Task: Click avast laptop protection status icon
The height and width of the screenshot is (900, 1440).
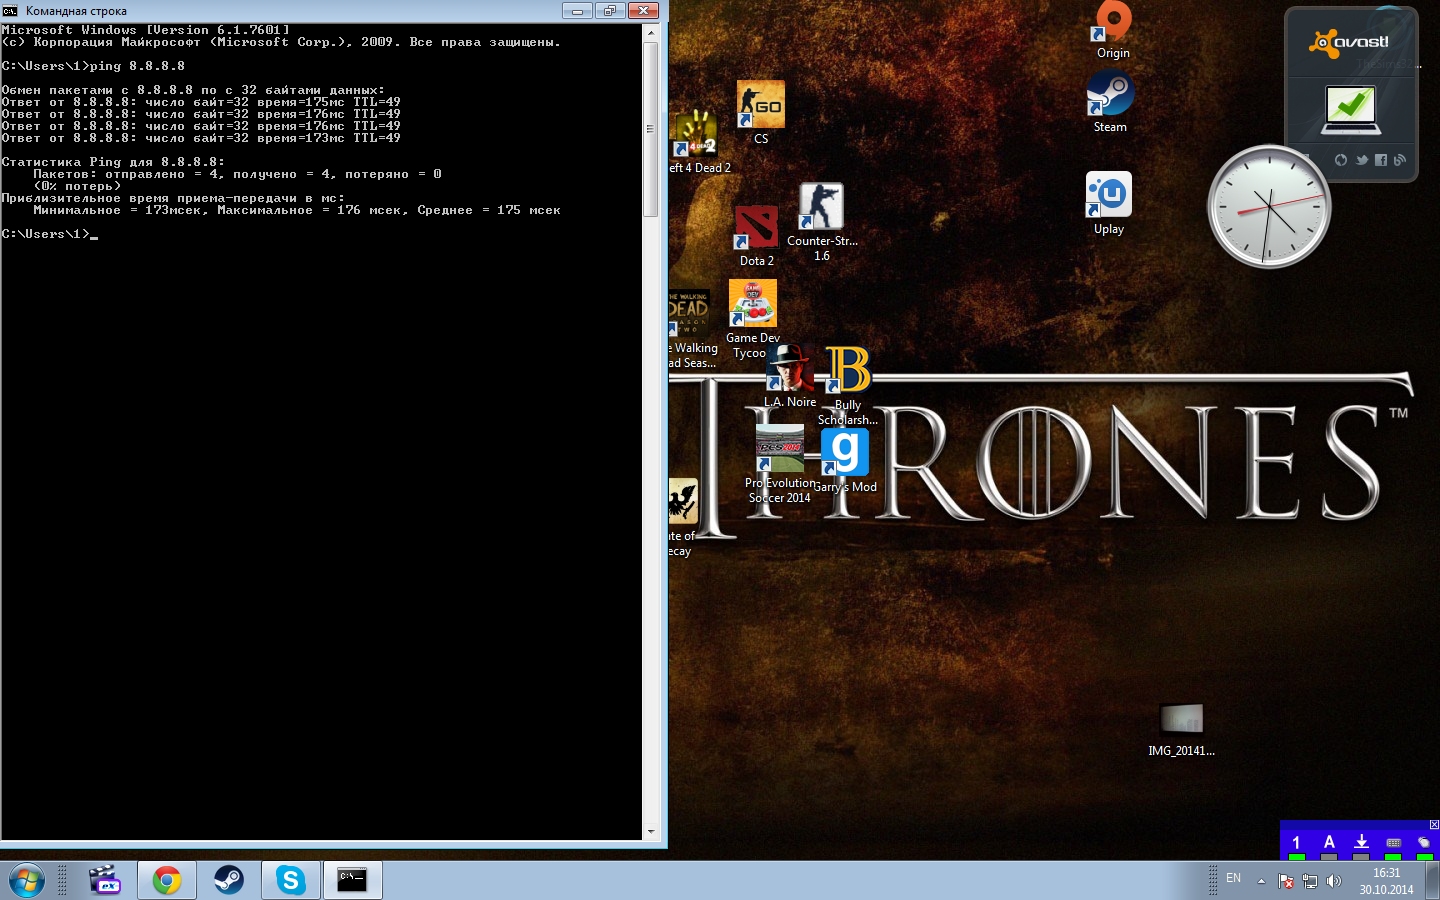Action: pyautogui.click(x=1351, y=109)
